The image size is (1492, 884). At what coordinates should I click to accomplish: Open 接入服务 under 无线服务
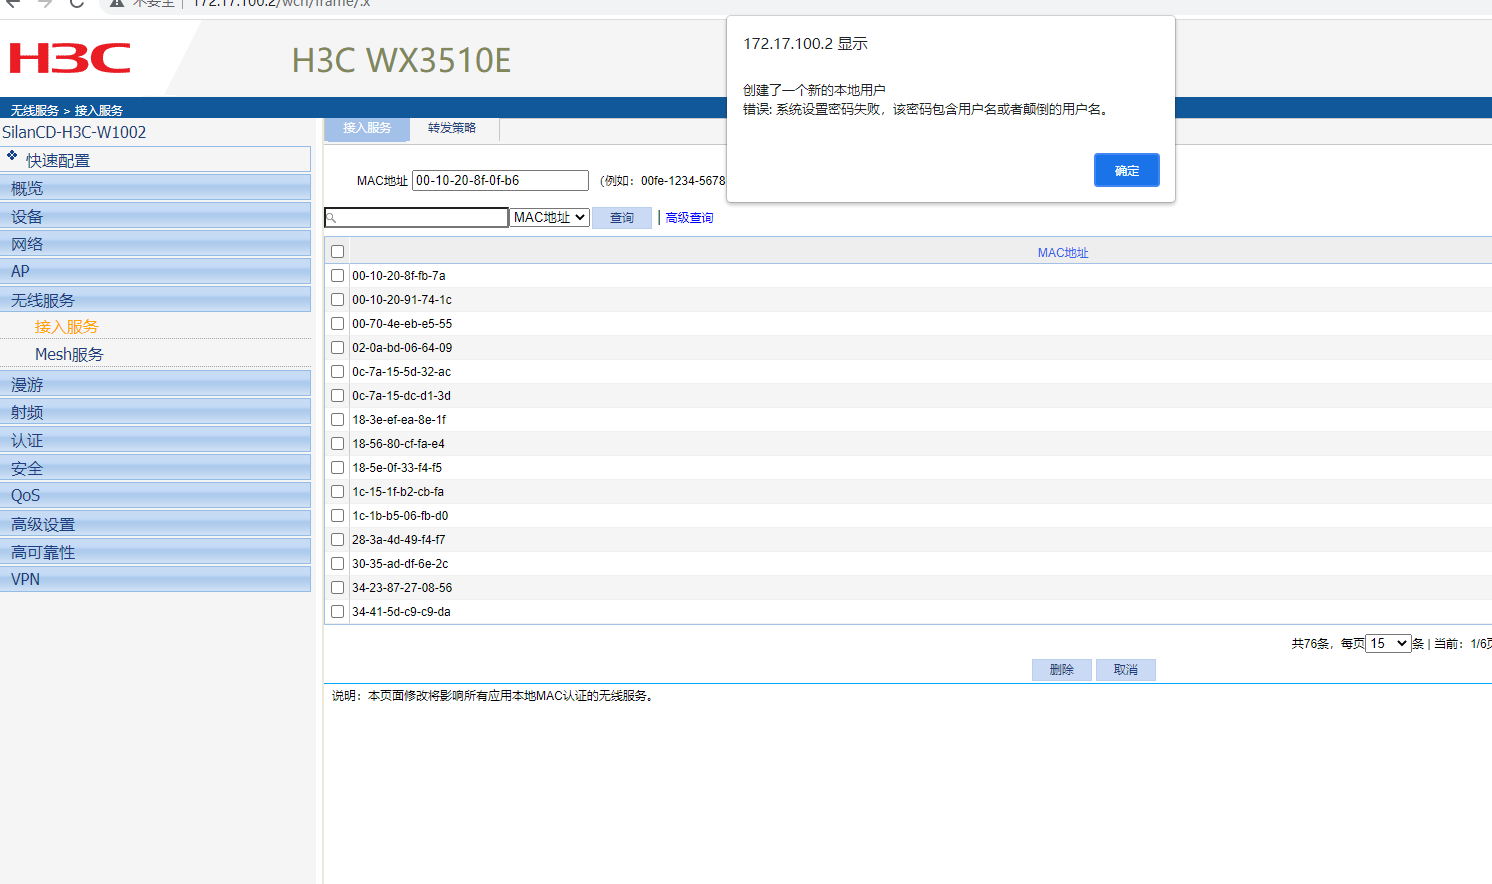[66, 327]
